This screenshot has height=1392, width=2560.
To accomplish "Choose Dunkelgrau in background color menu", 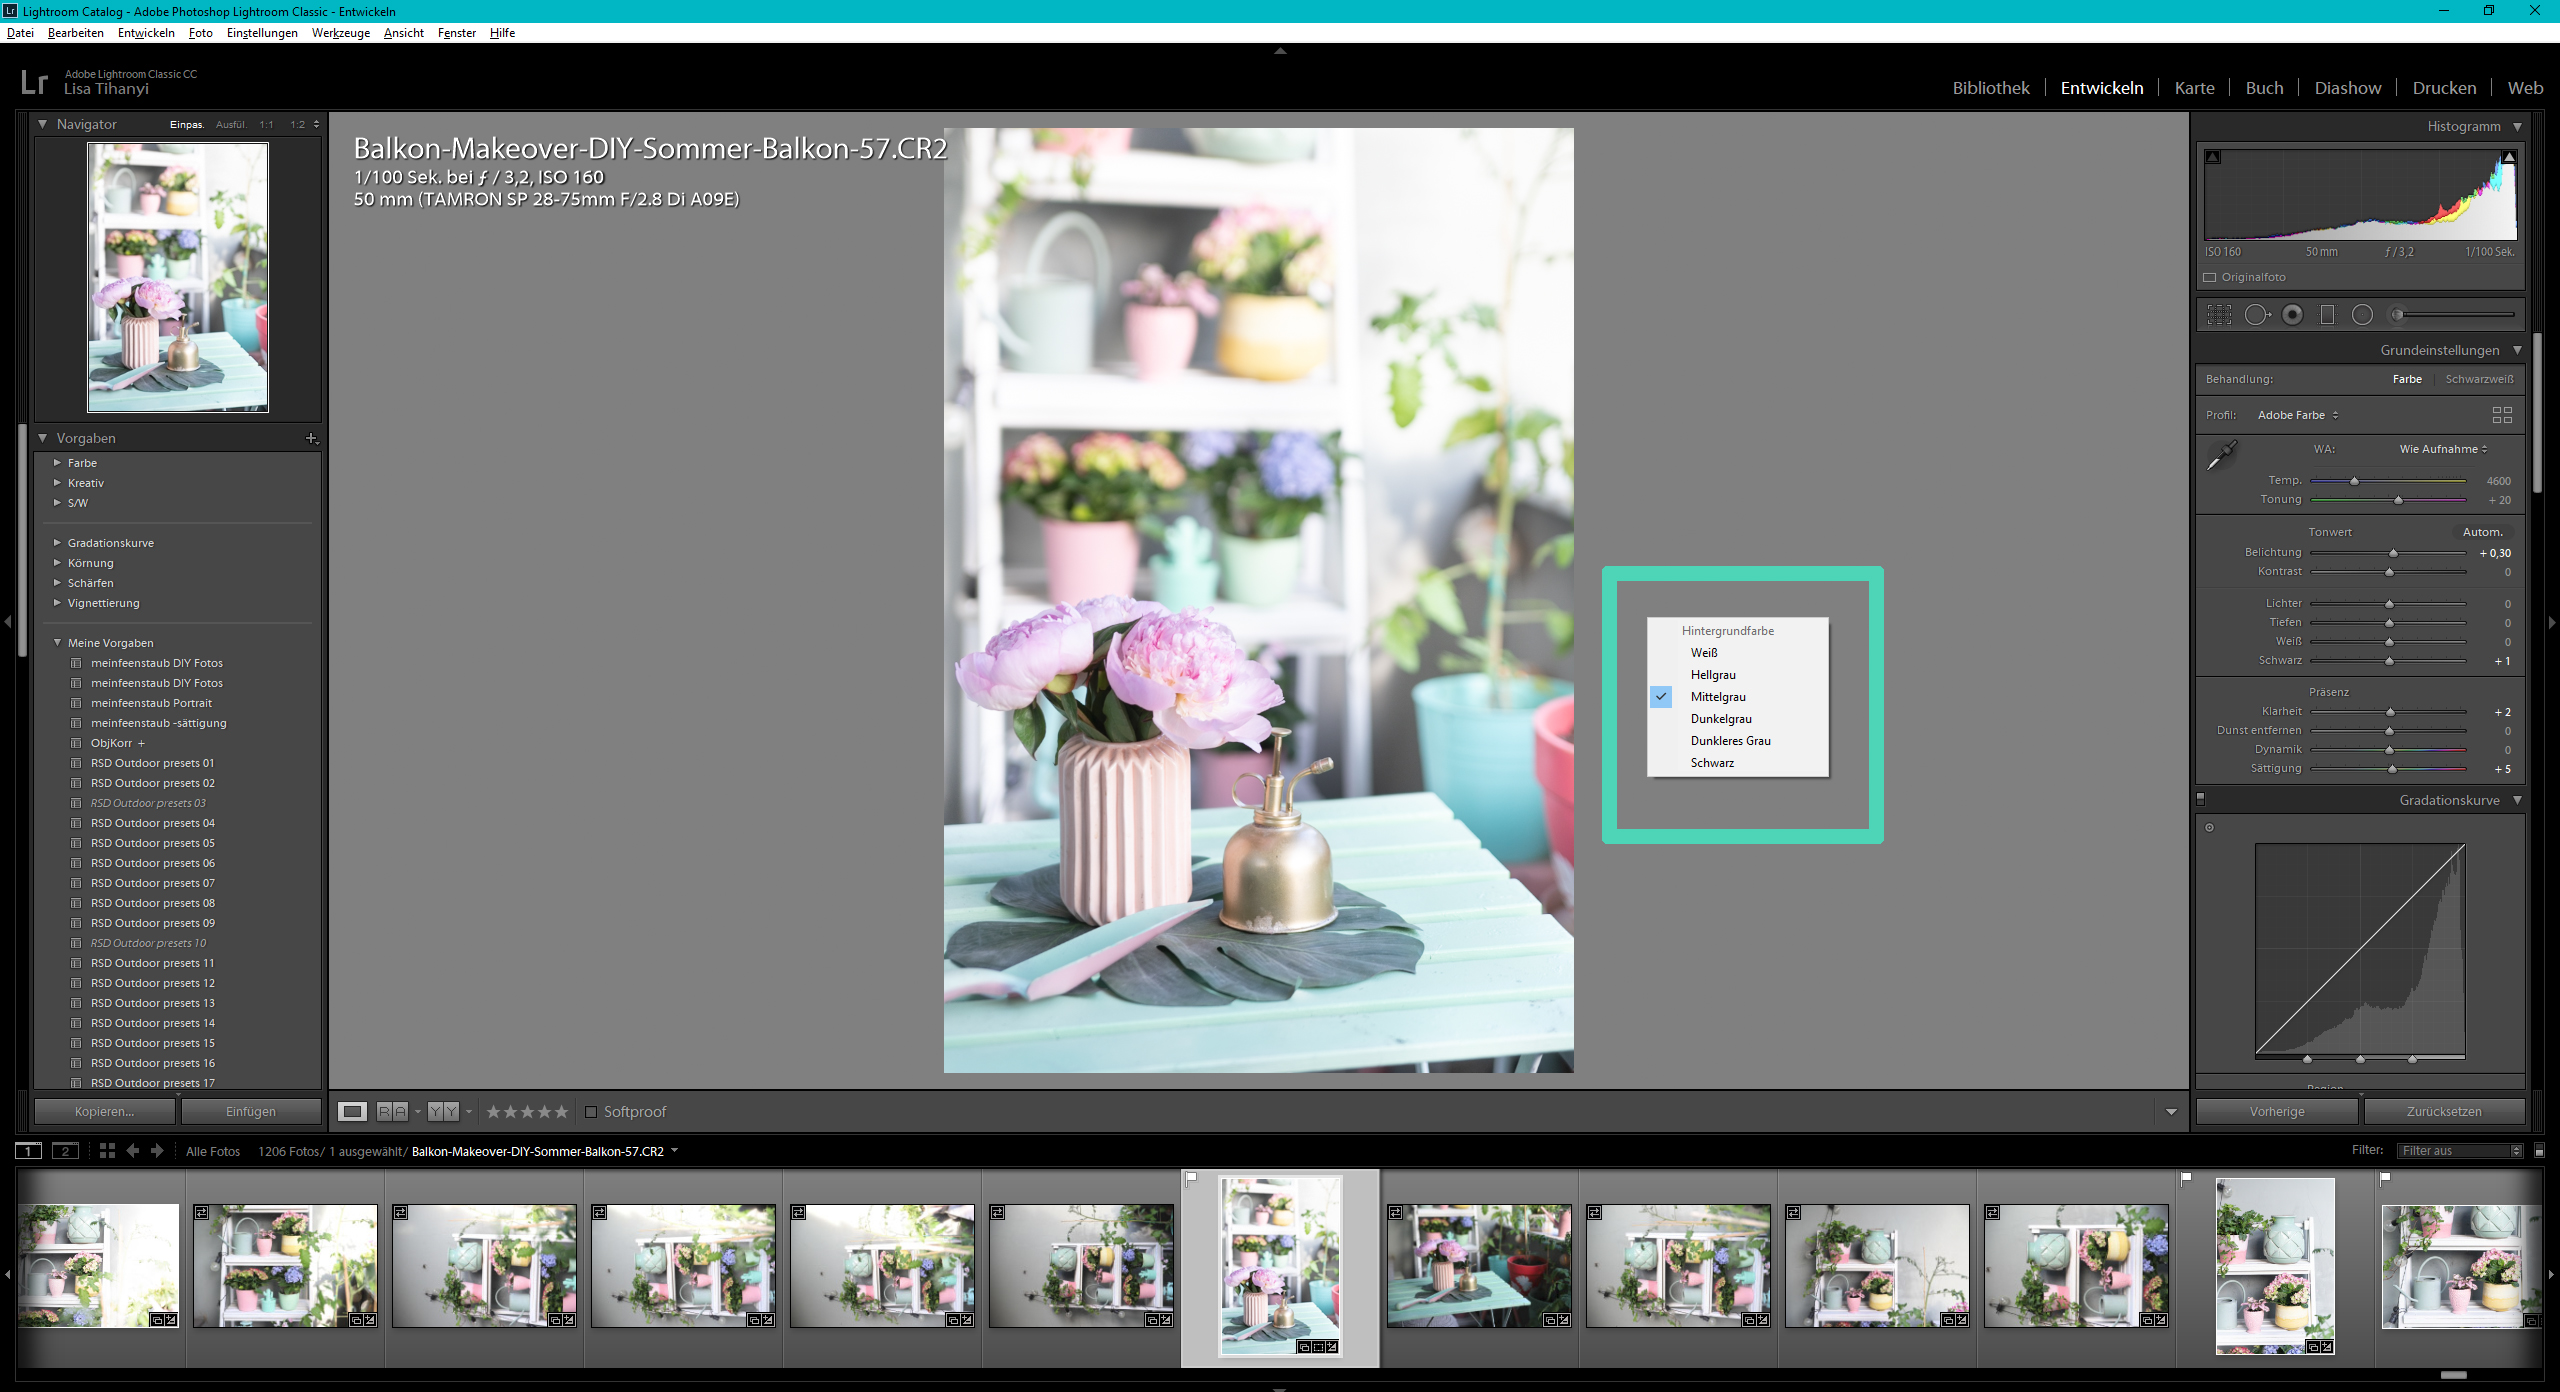I will [1720, 719].
